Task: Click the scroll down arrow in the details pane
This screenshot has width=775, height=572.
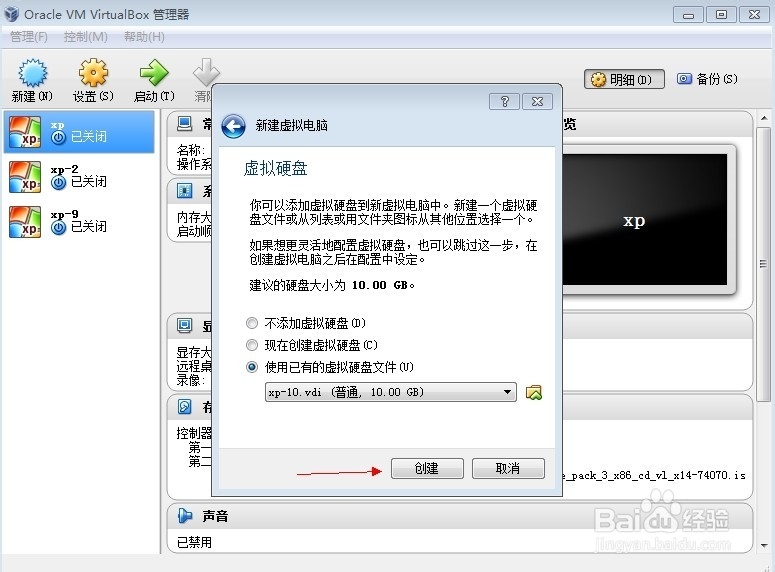Action: coord(764,545)
